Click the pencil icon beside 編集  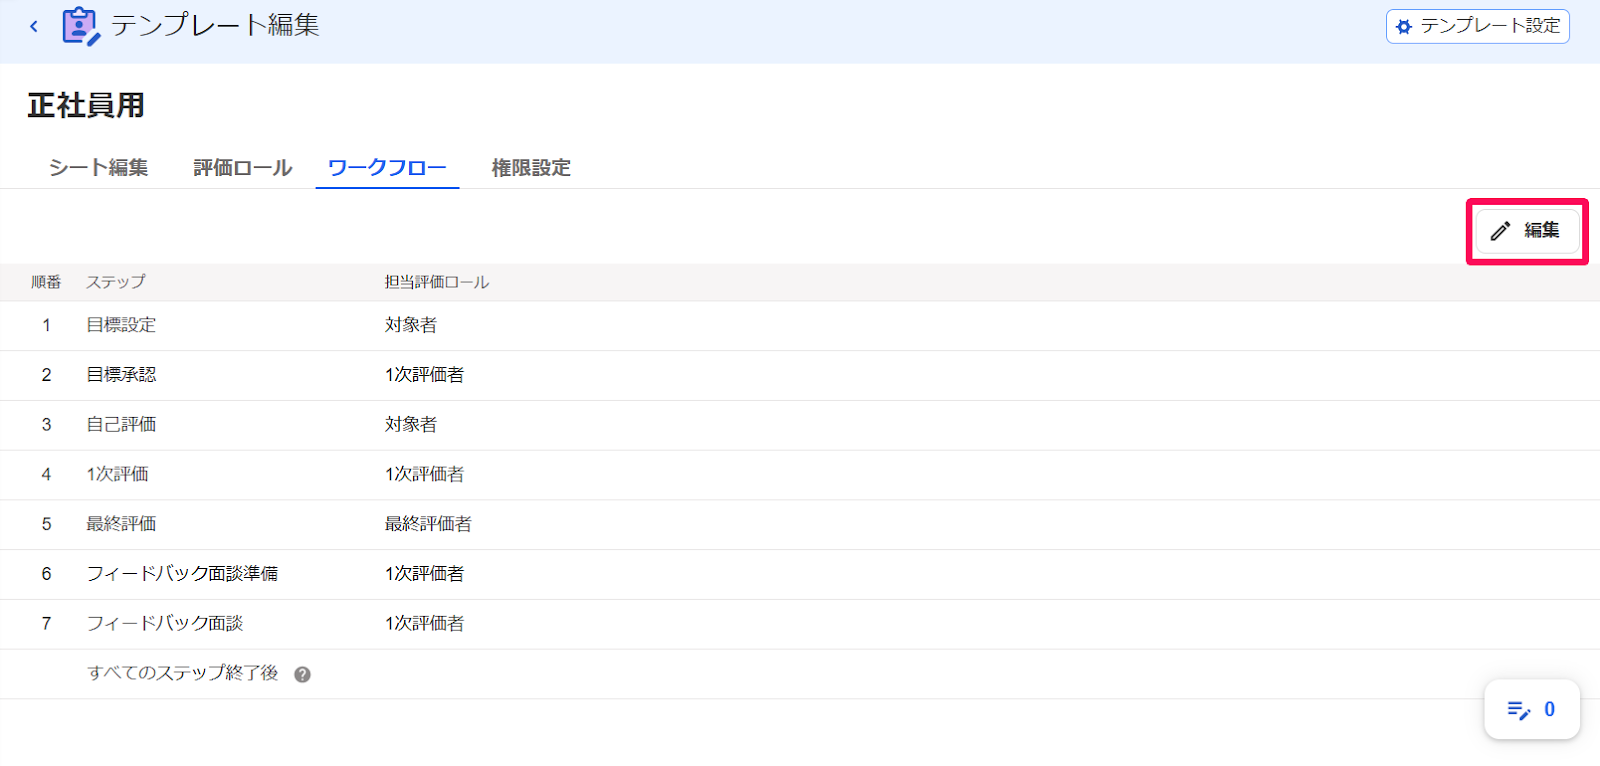1500,231
